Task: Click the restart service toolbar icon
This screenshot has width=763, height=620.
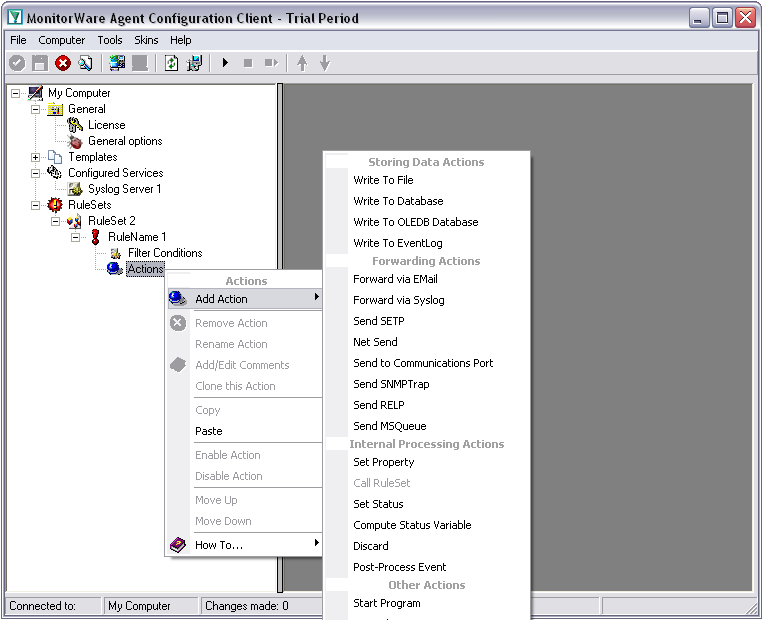Action: click(271, 63)
